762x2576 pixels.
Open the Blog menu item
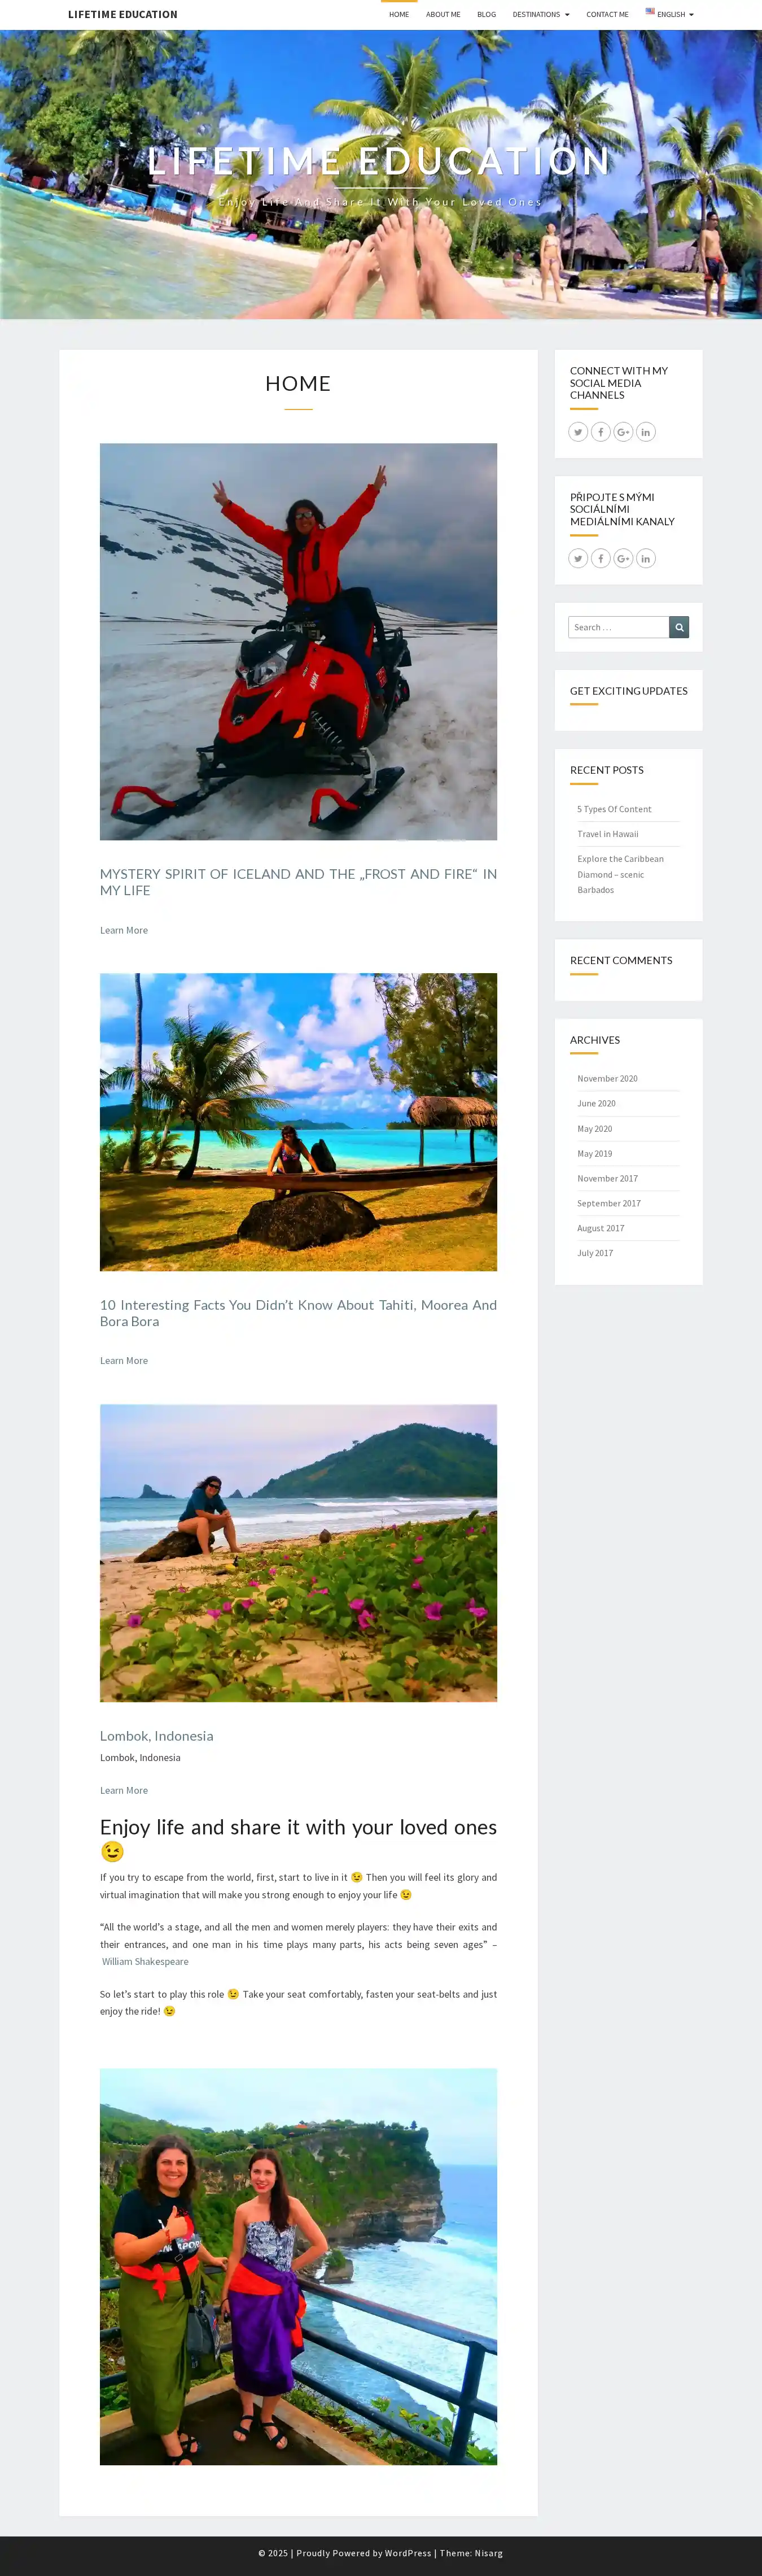pos(487,15)
